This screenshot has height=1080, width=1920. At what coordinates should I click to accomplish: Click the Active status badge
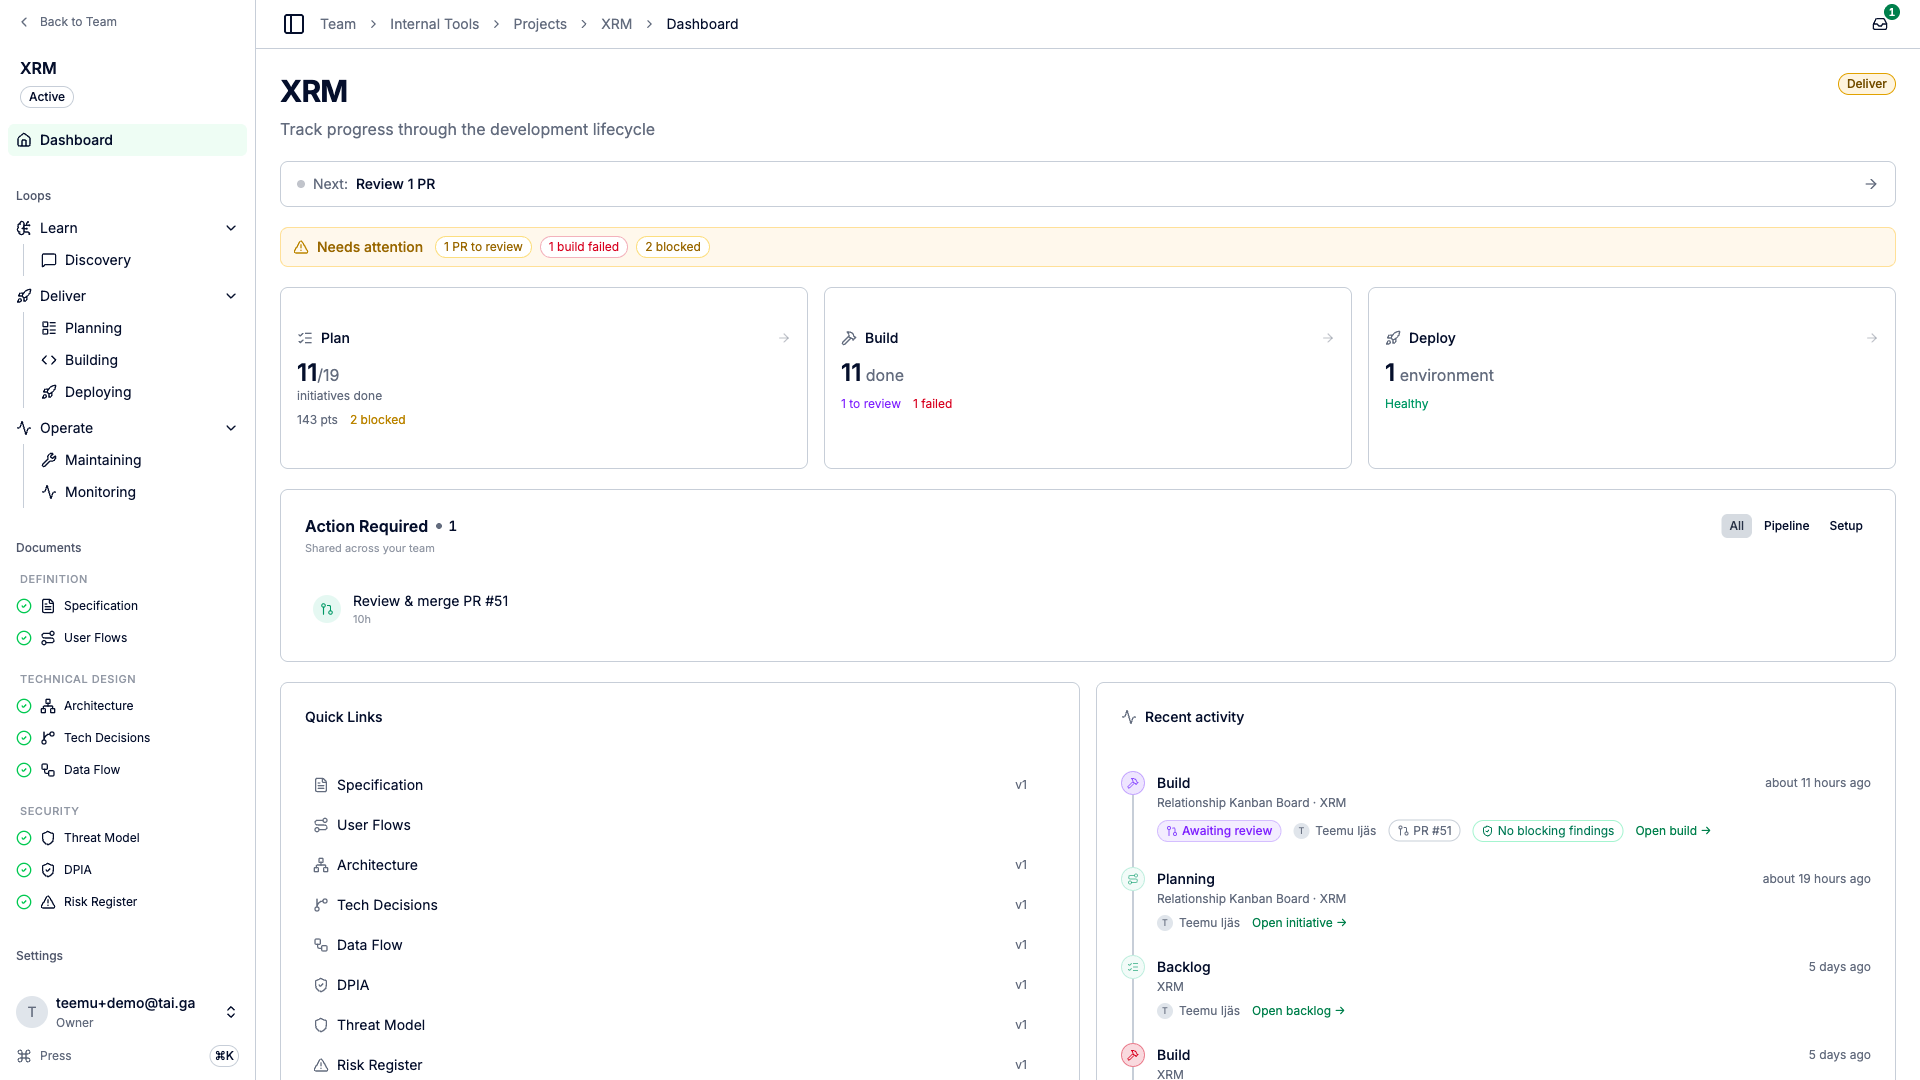pos(47,97)
